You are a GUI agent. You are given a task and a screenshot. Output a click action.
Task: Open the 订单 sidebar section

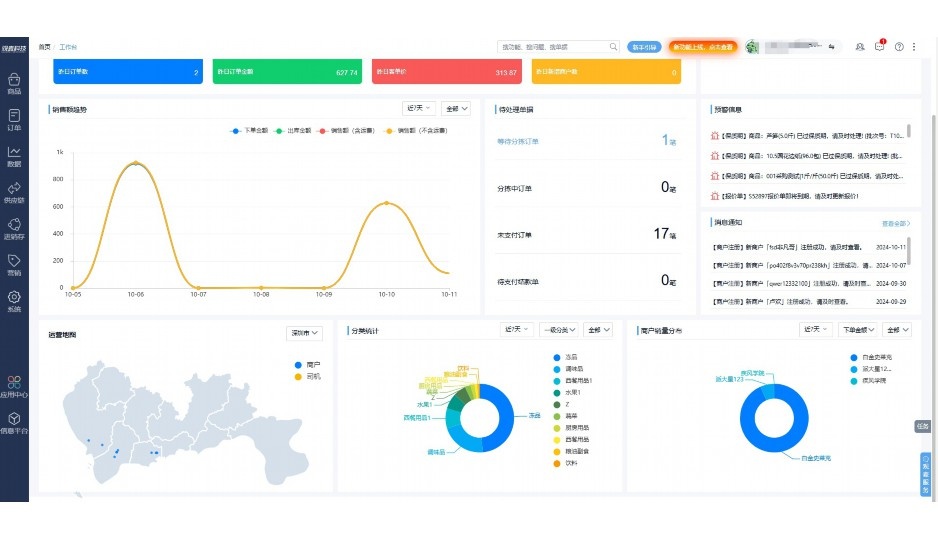(x=14, y=119)
